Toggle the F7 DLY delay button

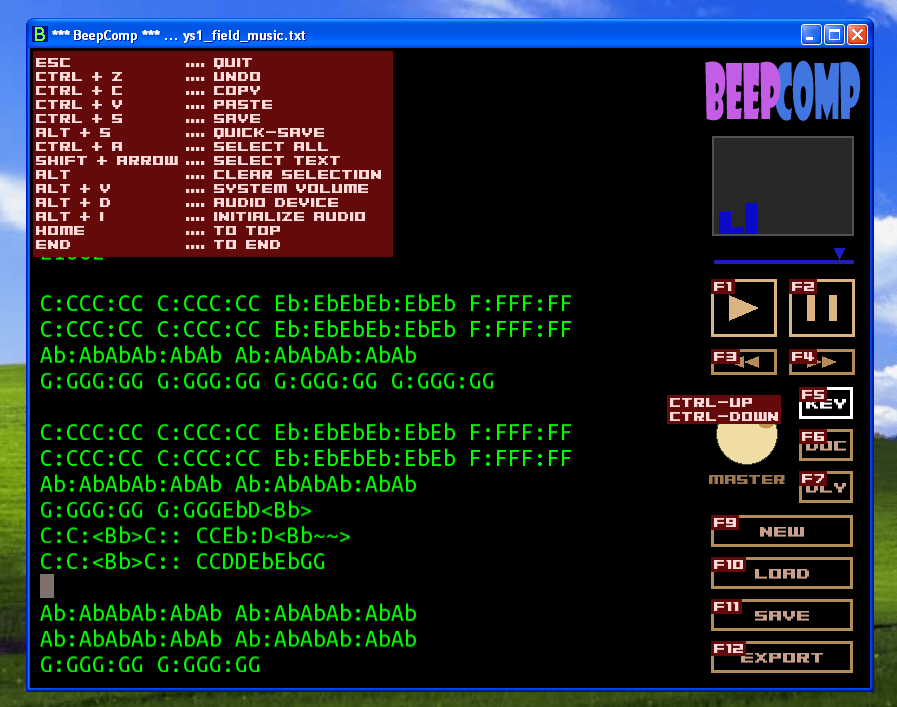click(826, 487)
